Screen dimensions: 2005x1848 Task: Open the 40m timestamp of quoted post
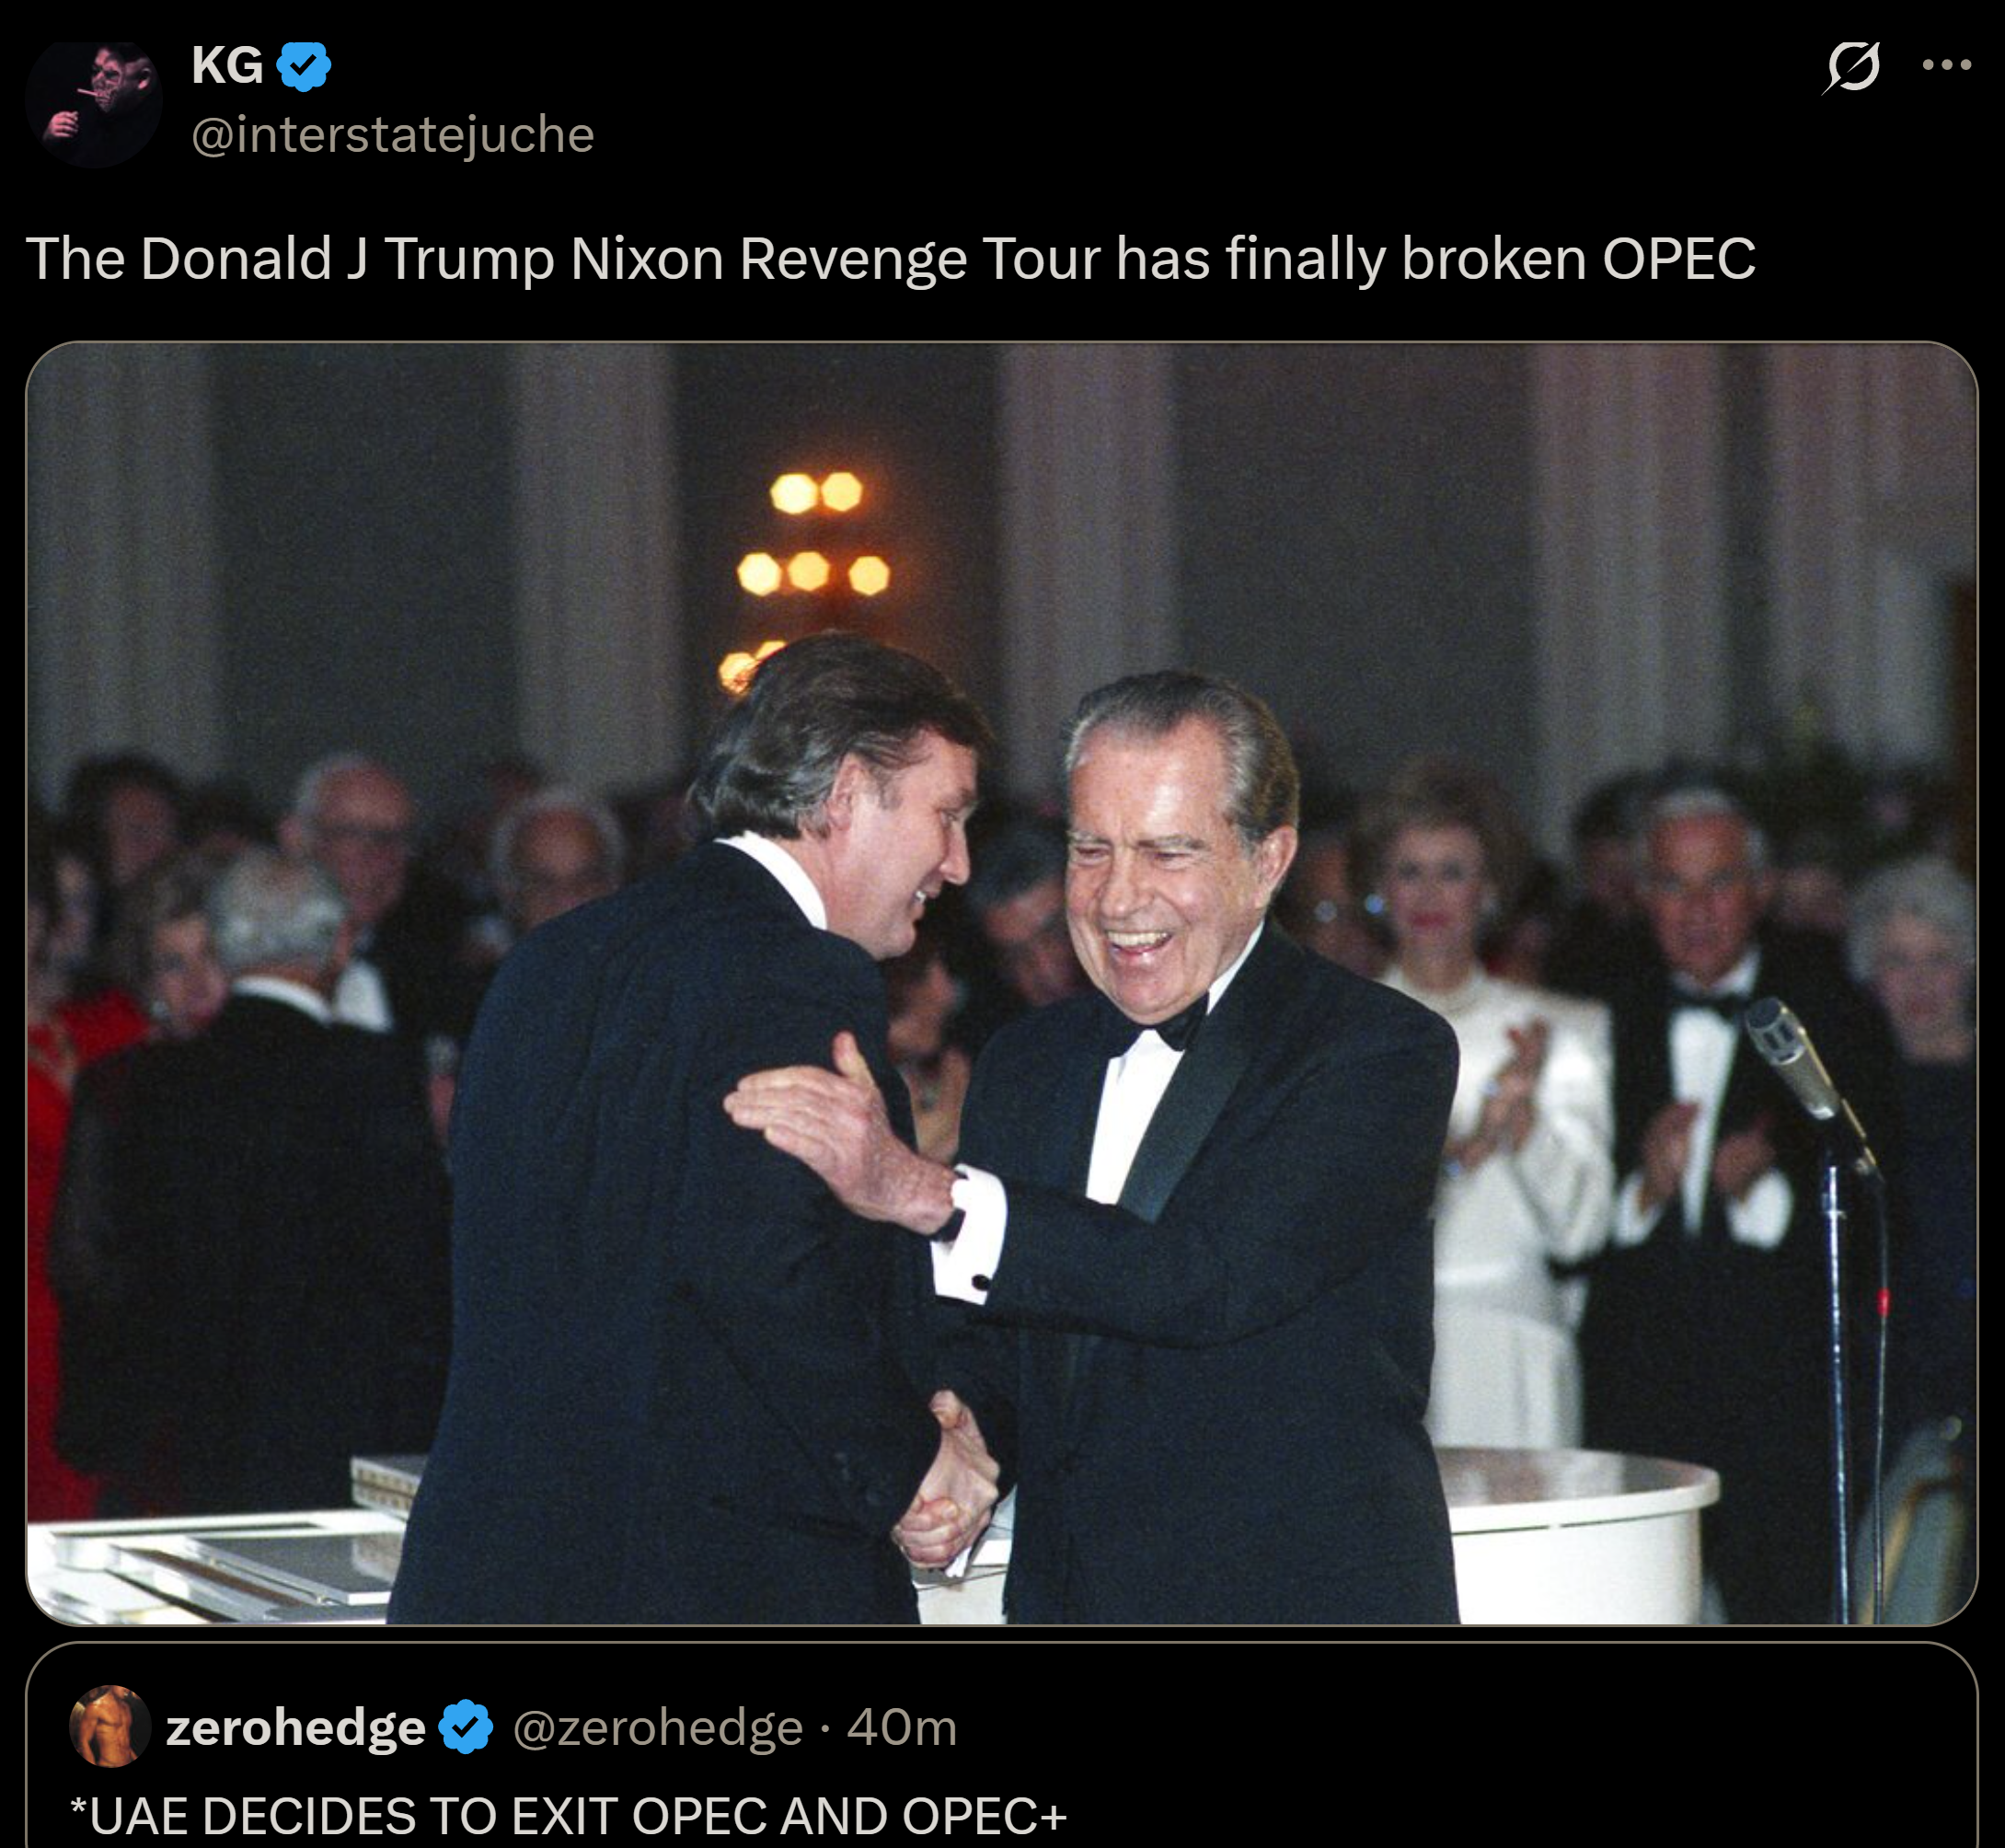pos(902,1727)
